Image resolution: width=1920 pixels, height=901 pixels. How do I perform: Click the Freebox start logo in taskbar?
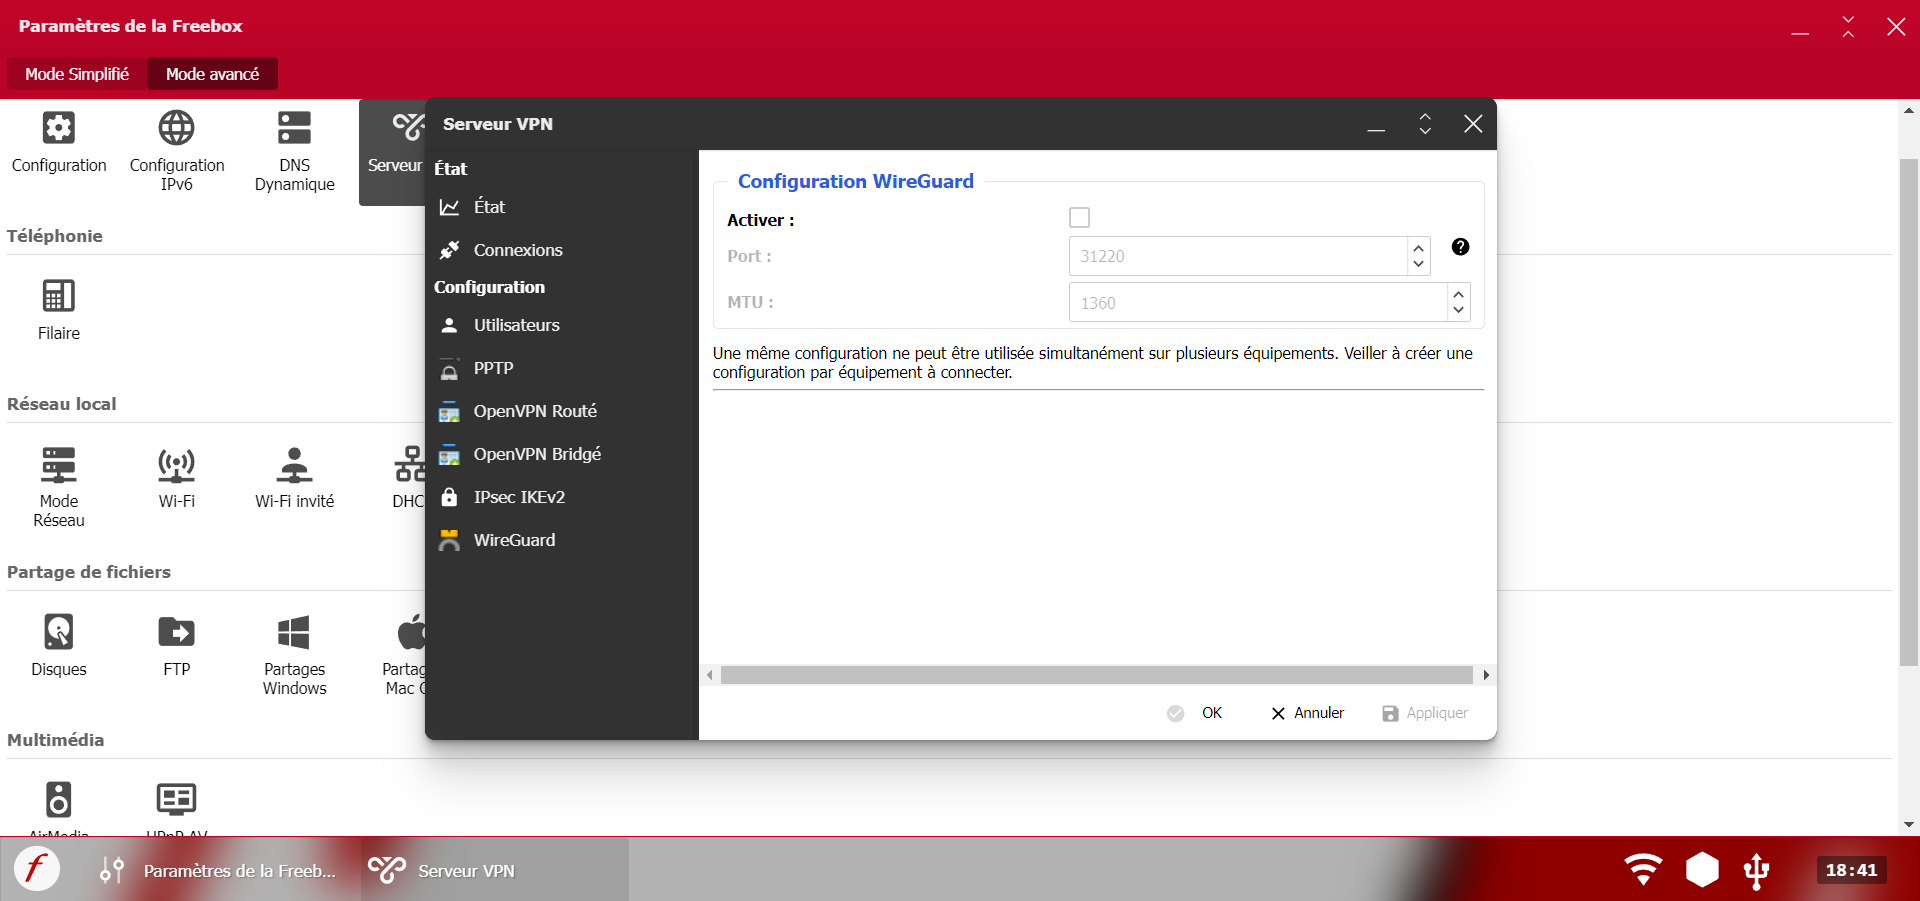(36, 869)
